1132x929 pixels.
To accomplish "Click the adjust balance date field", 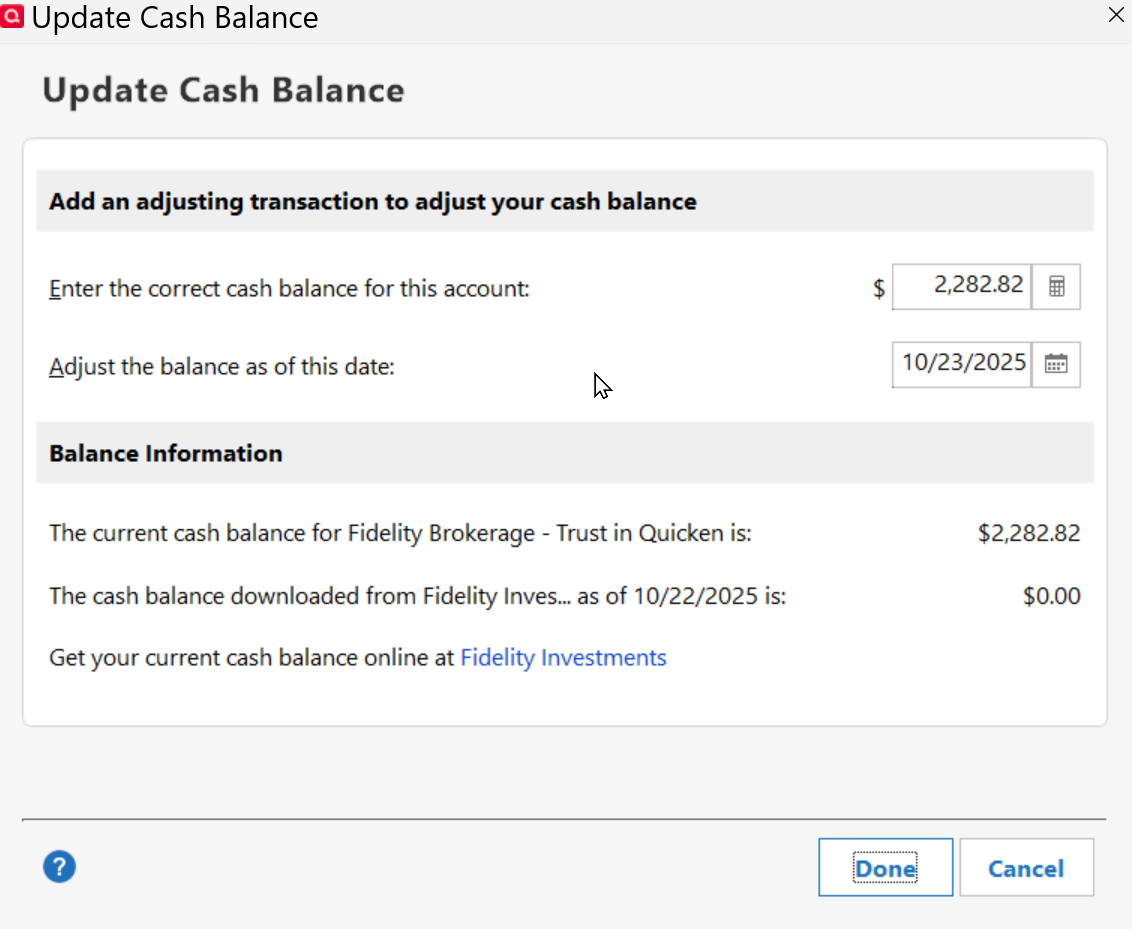I will coord(962,364).
